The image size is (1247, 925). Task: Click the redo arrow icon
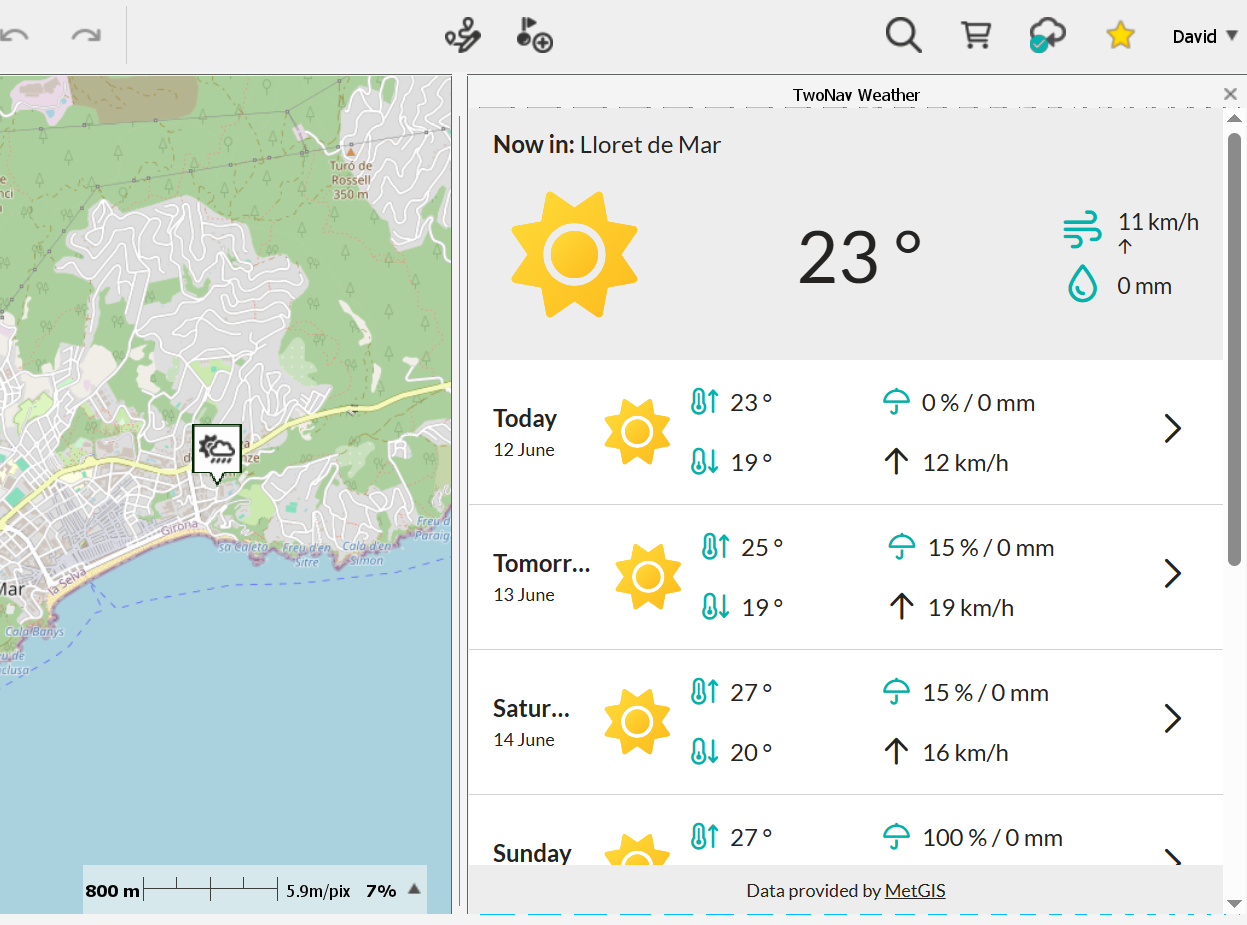pyautogui.click(x=86, y=36)
